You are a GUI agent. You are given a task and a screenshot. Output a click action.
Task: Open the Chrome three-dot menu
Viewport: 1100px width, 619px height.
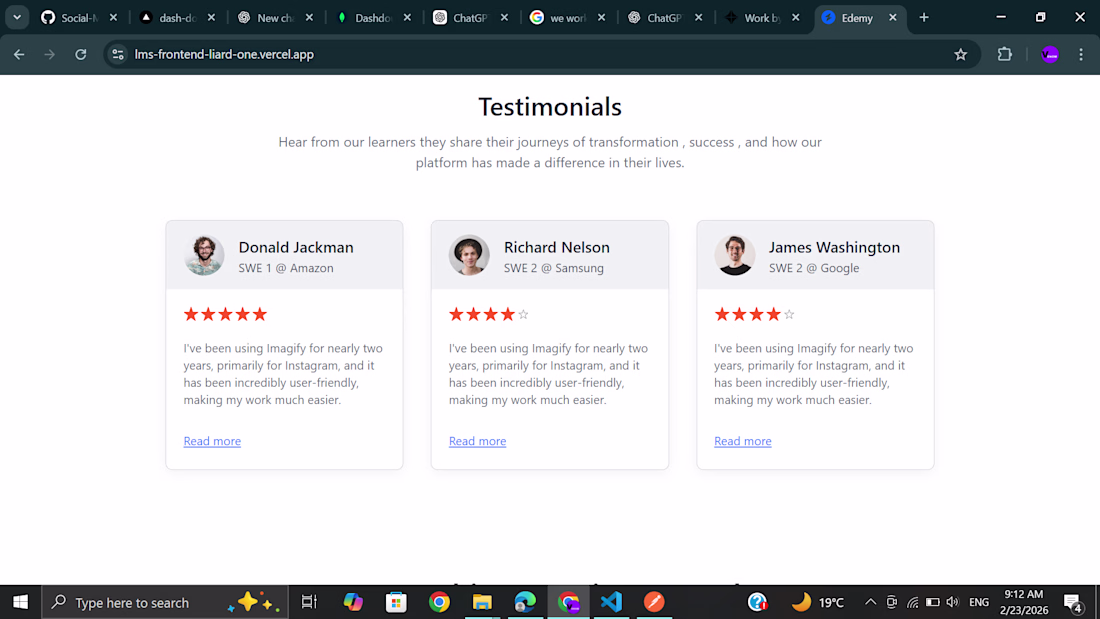(x=1081, y=54)
